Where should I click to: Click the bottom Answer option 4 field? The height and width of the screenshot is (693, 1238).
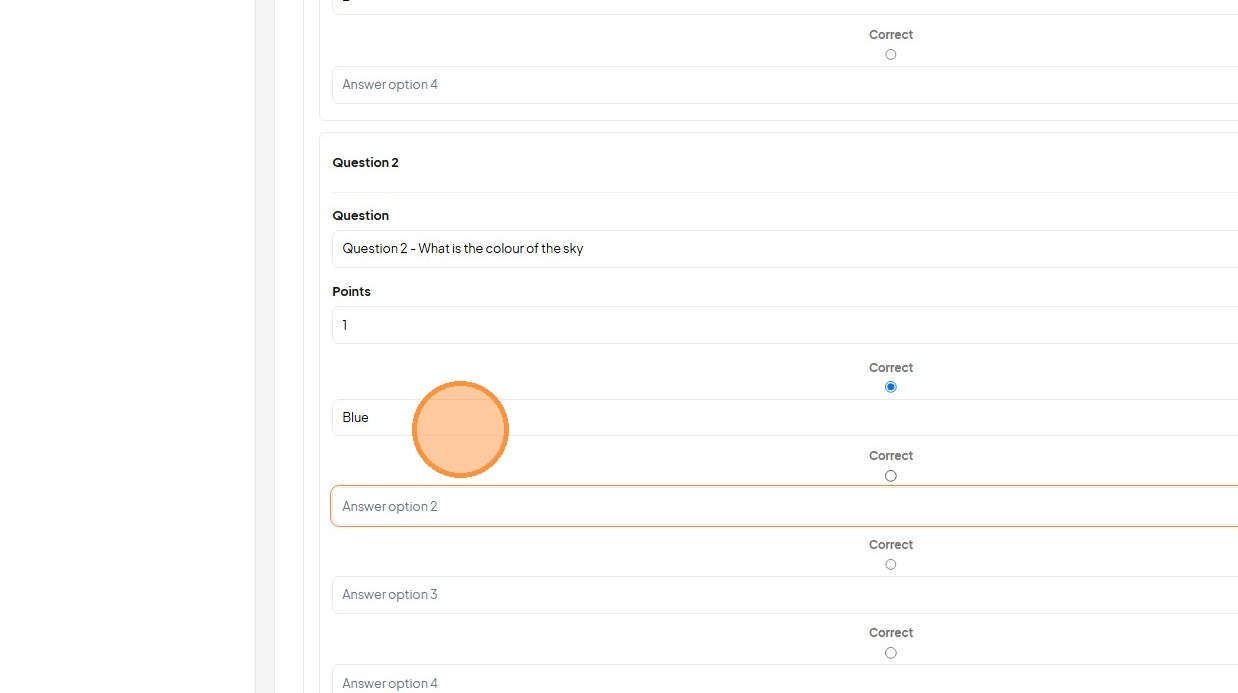click(x=785, y=679)
